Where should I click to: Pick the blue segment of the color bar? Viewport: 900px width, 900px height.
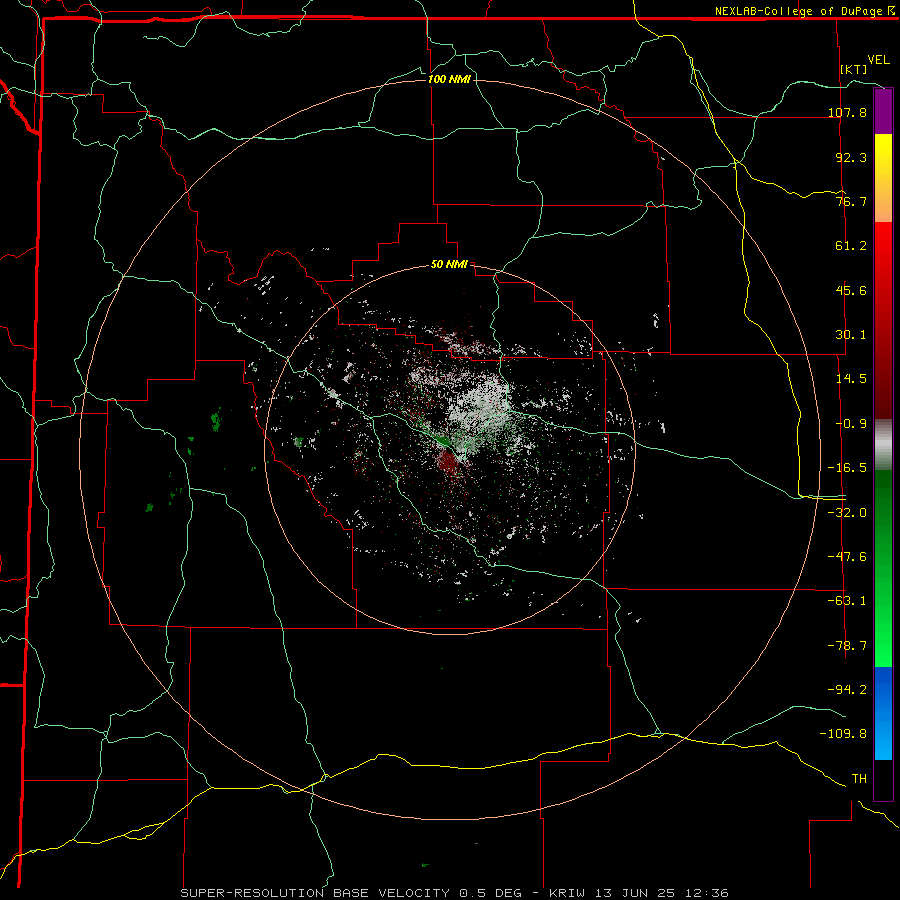[x=883, y=713]
